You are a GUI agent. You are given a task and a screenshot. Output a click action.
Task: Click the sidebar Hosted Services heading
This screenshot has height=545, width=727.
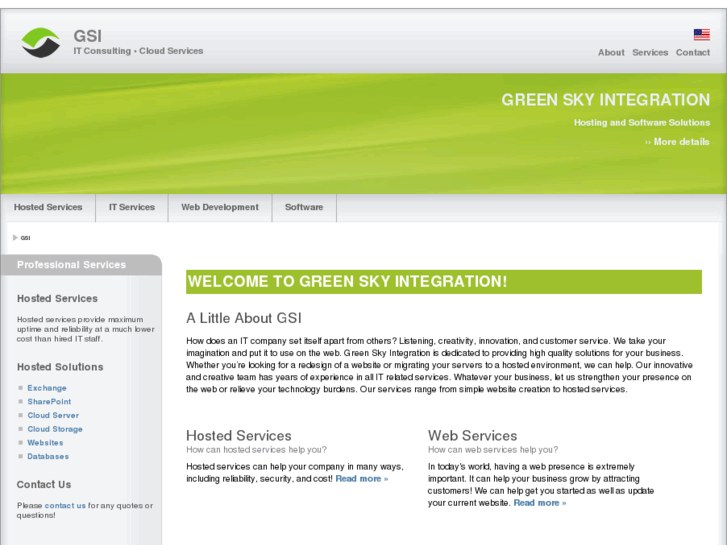click(x=57, y=299)
